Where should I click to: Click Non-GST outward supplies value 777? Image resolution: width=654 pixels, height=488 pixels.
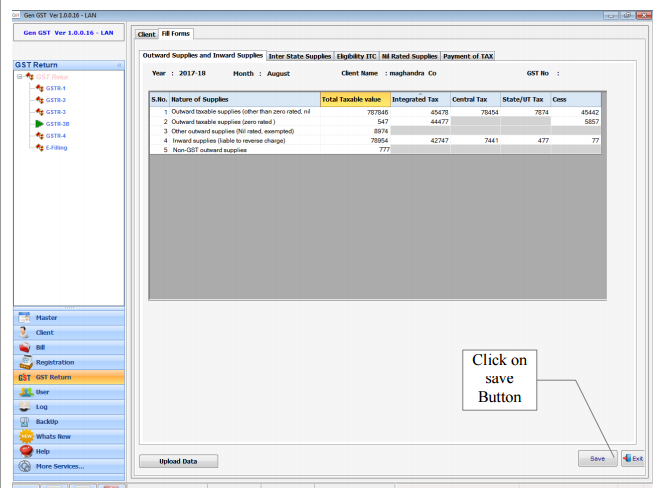pos(355,150)
